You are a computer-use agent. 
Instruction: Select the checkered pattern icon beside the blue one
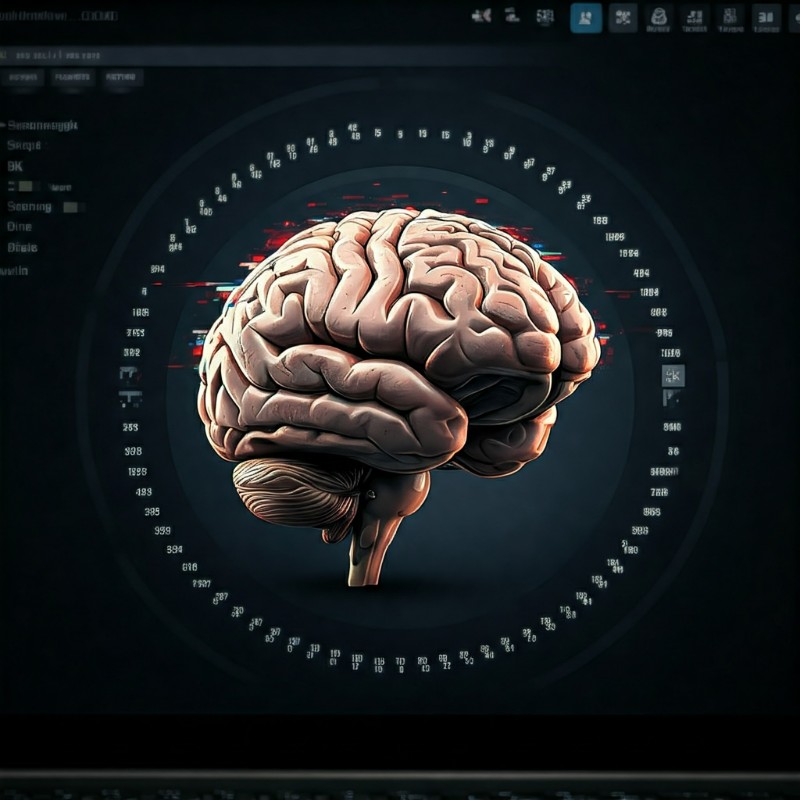coord(623,17)
